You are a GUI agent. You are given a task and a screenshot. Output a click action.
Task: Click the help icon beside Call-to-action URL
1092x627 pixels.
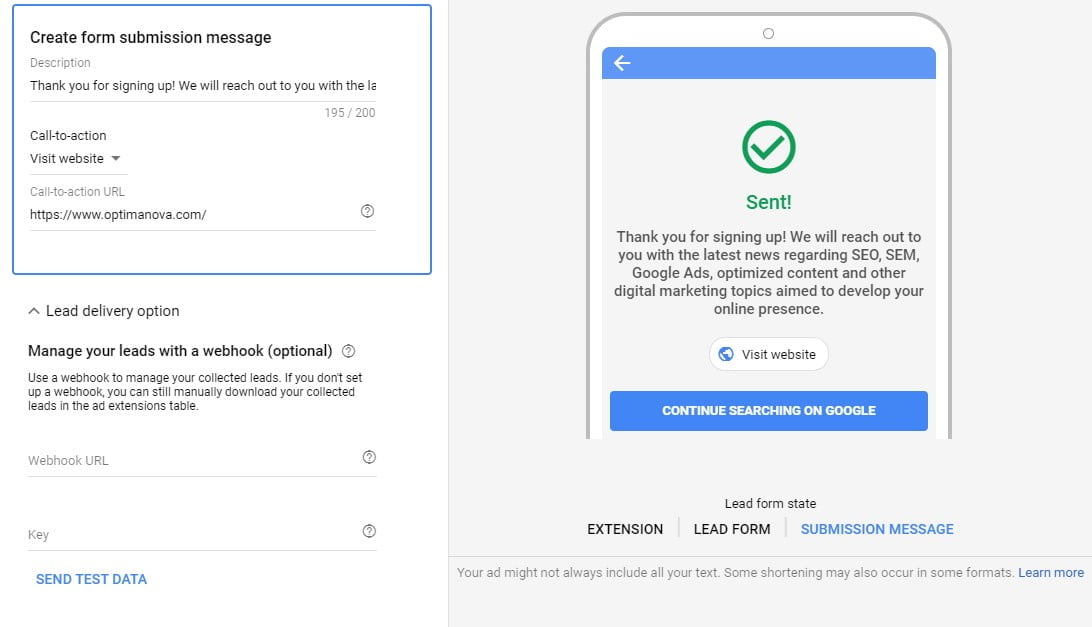[x=367, y=211]
